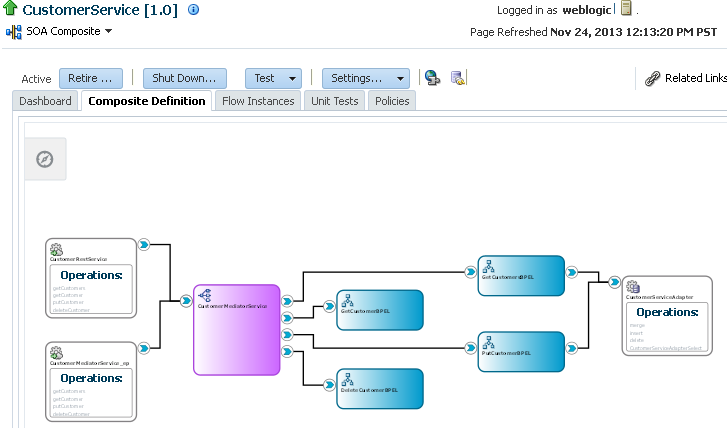Click the Test button label
The image size is (727, 428).
tap(264, 78)
